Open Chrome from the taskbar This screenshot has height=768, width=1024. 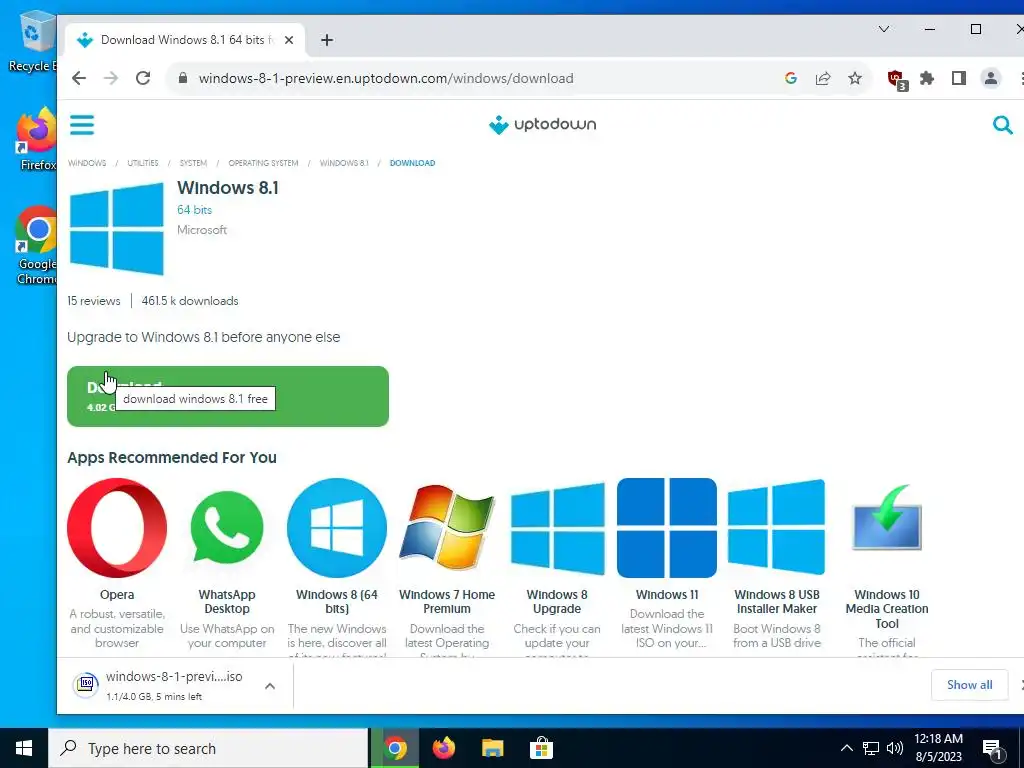tap(395, 748)
